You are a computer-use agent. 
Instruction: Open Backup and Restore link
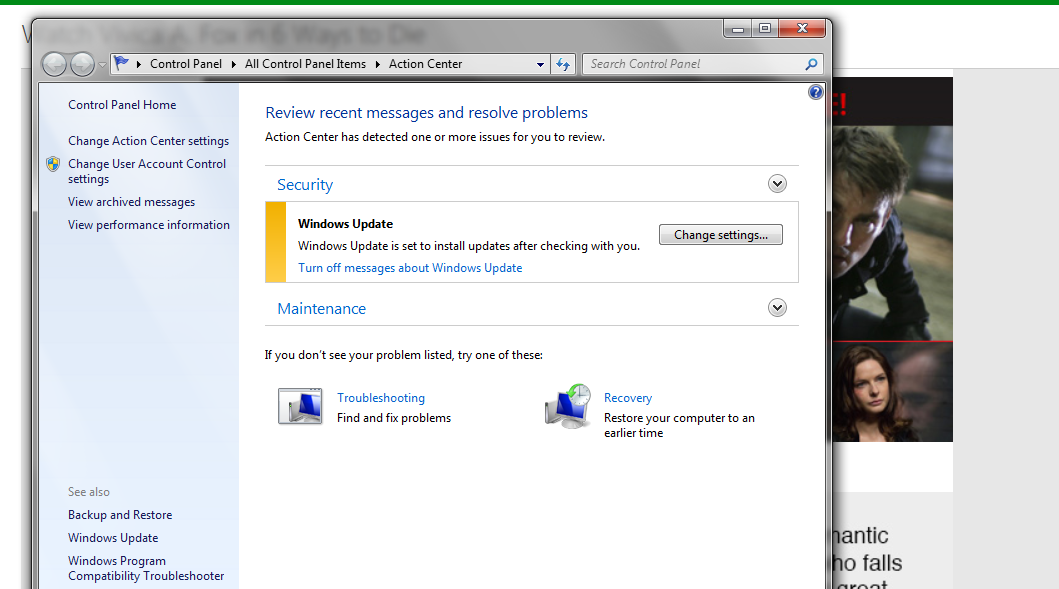click(120, 515)
